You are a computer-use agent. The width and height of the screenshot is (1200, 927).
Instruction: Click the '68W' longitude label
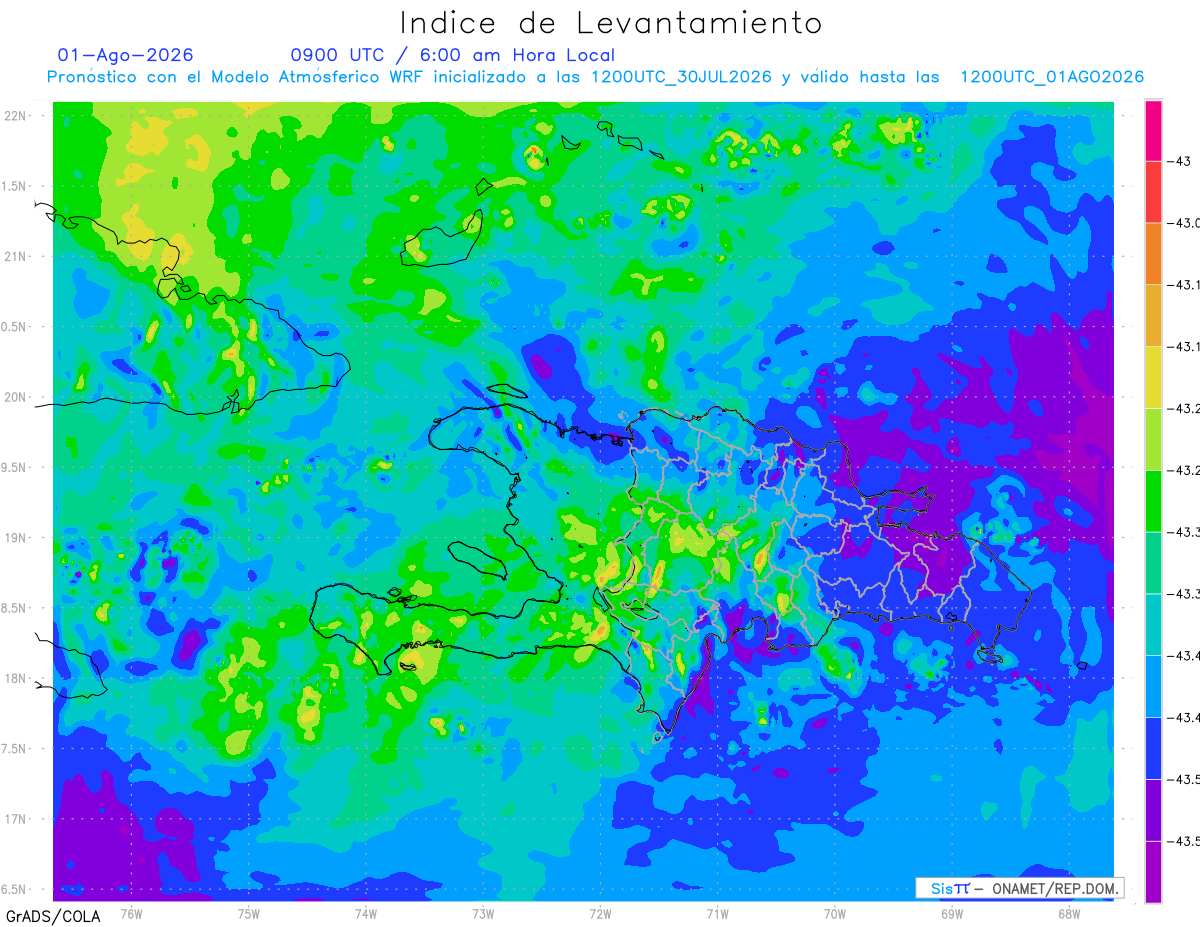[x=1069, y=914]
